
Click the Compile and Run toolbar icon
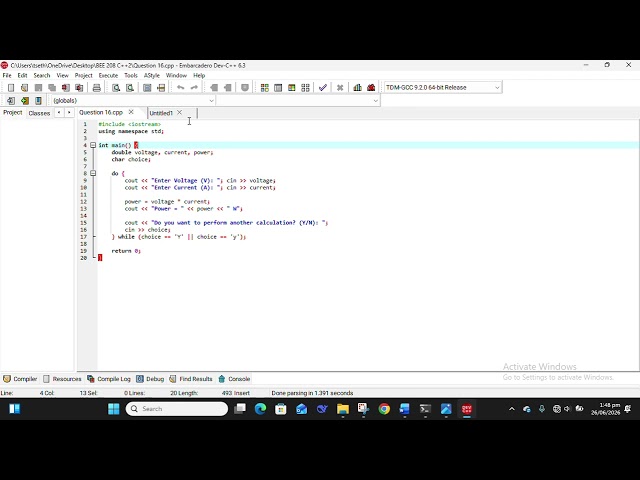coord(291,88)
